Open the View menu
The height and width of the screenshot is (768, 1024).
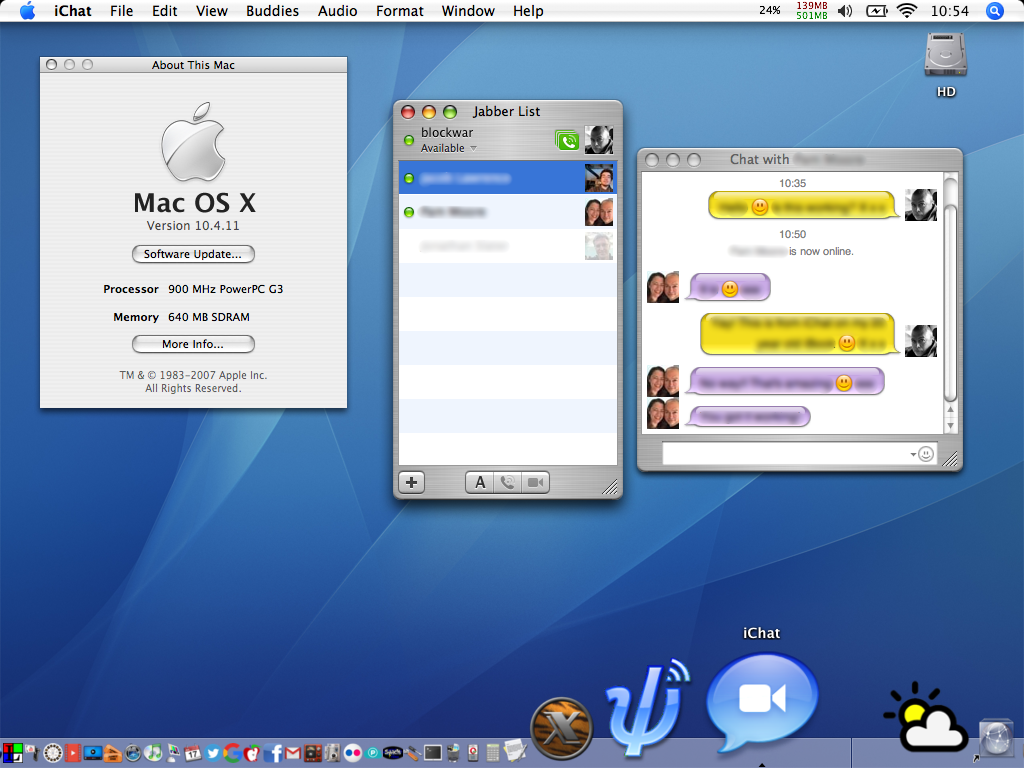pos(212,11)
